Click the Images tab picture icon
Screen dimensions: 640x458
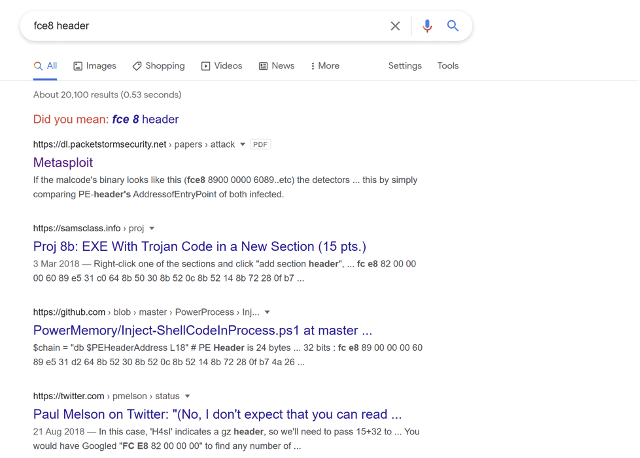(x=78, y=66)
